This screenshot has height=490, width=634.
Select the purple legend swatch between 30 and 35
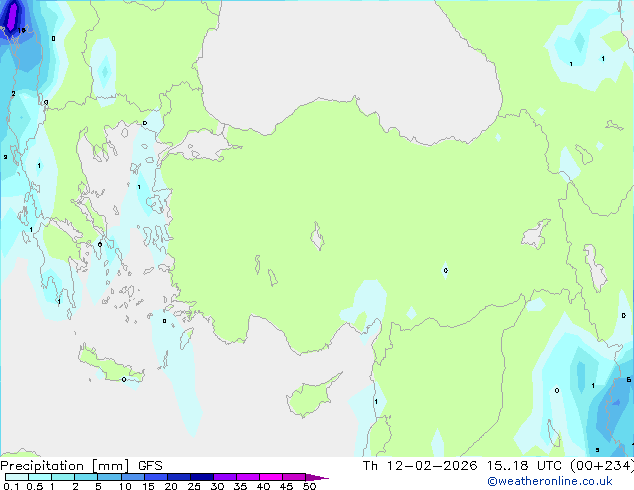click(225, 477)
